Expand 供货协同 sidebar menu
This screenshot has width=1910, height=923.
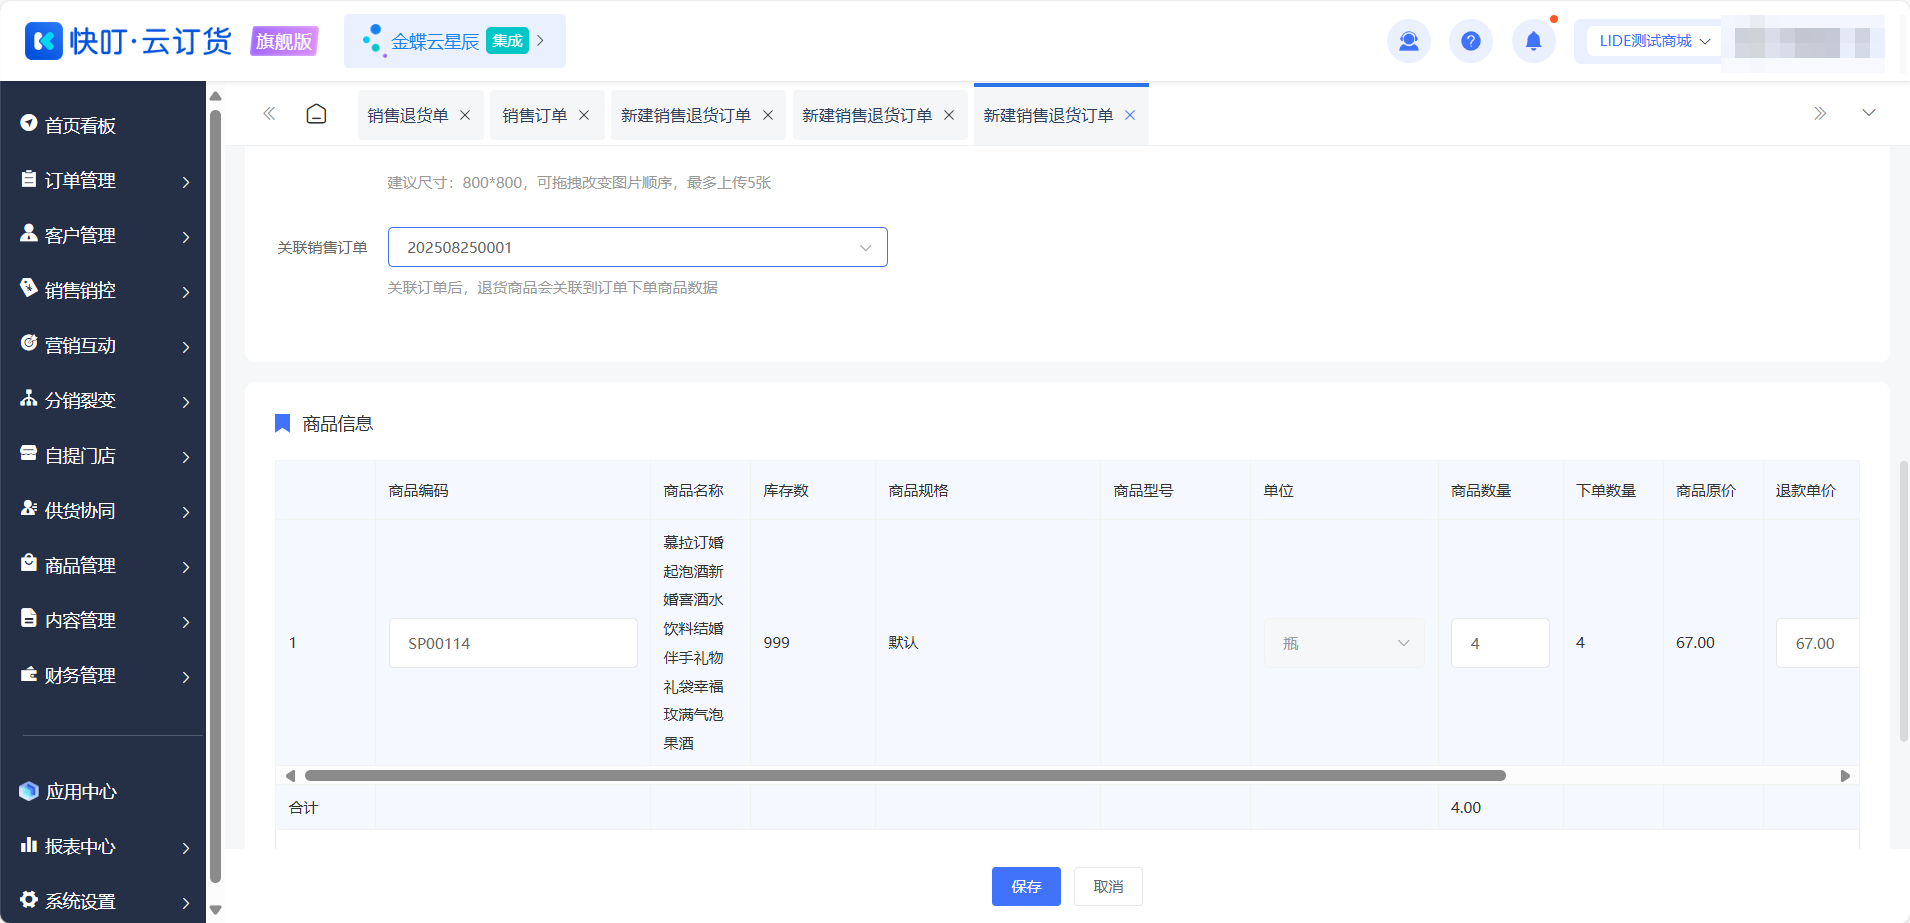point(104,510)
